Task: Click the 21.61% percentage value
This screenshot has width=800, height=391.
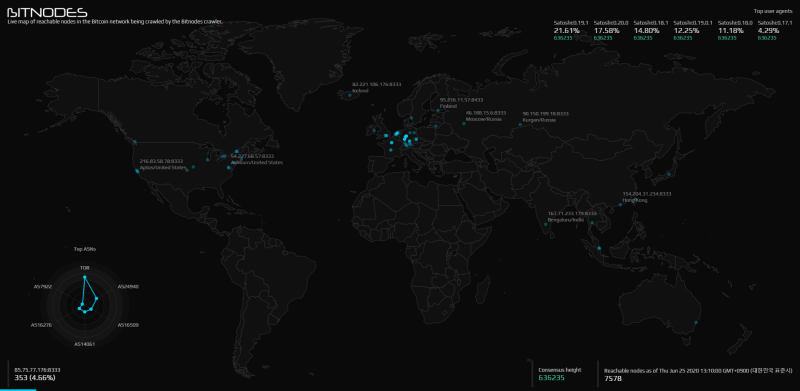Action: [566, 31]
